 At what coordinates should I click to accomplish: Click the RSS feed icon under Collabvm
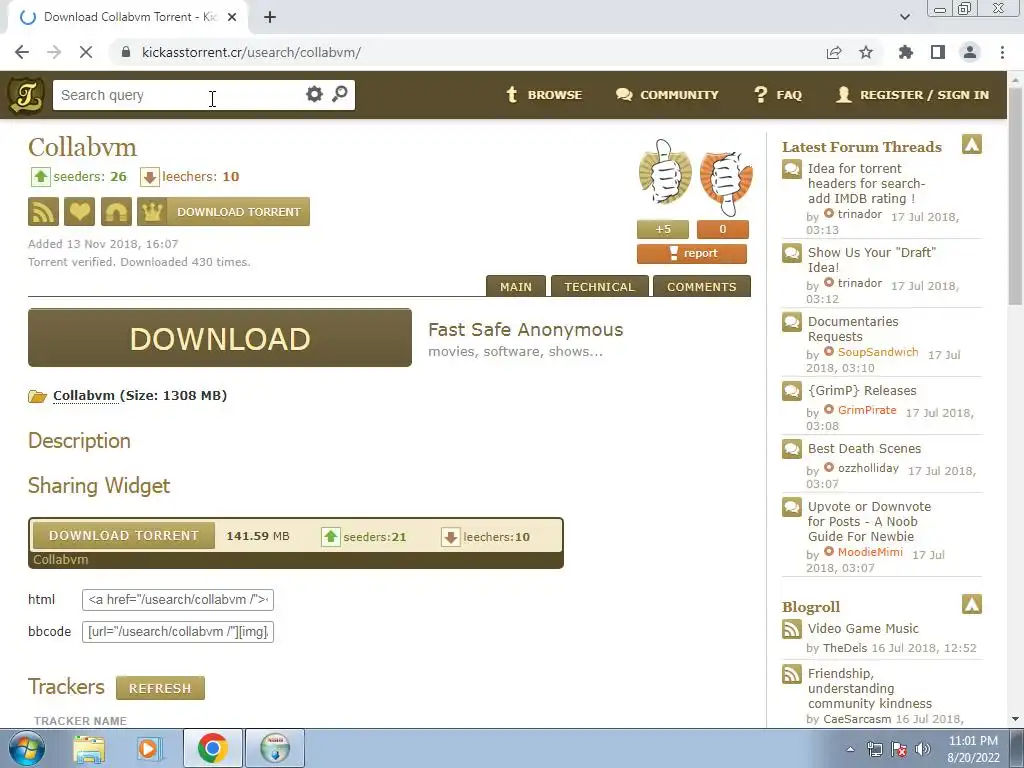point(43,212)
